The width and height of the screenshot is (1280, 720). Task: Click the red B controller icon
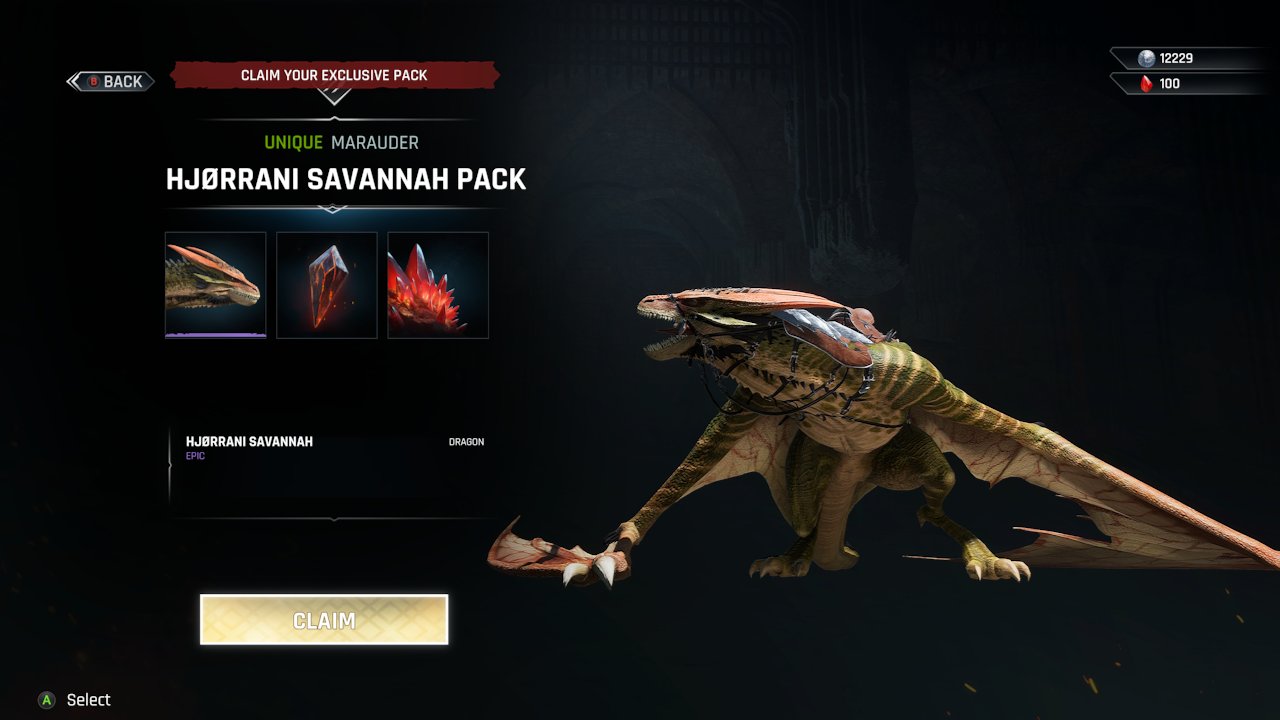click(x=95, y=81)
